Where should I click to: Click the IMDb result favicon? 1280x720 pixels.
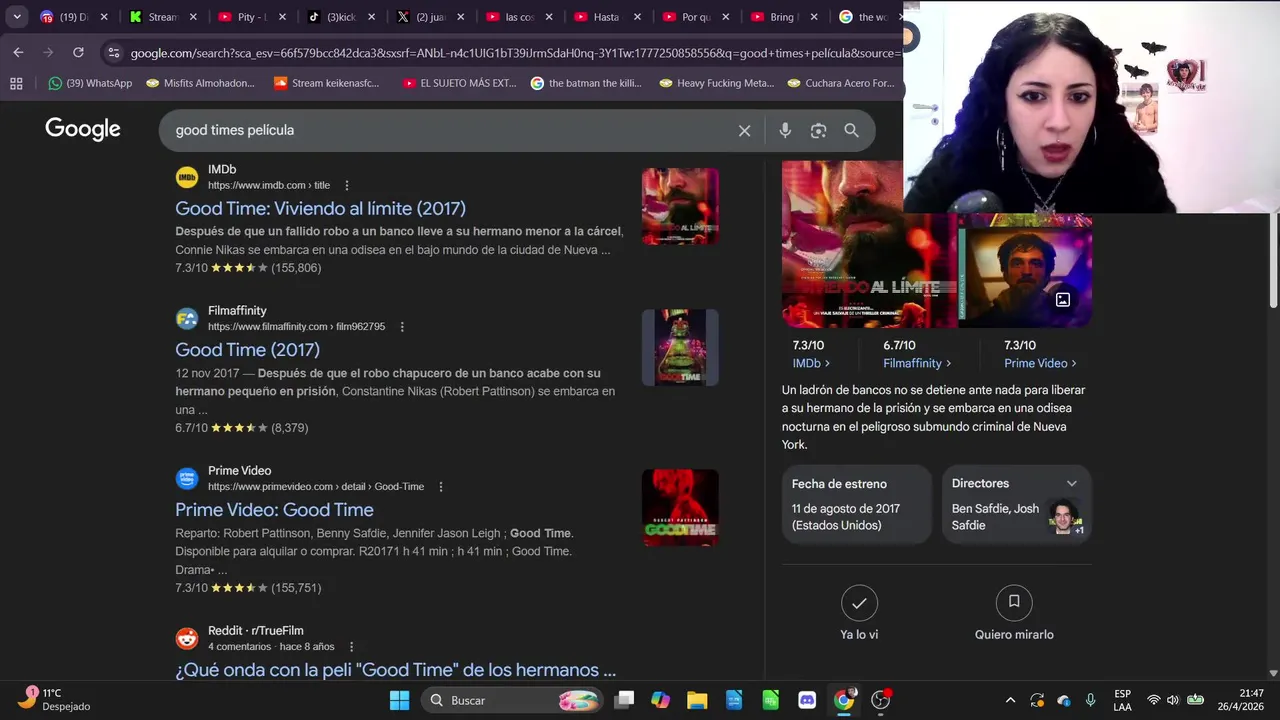click(187, 177)
